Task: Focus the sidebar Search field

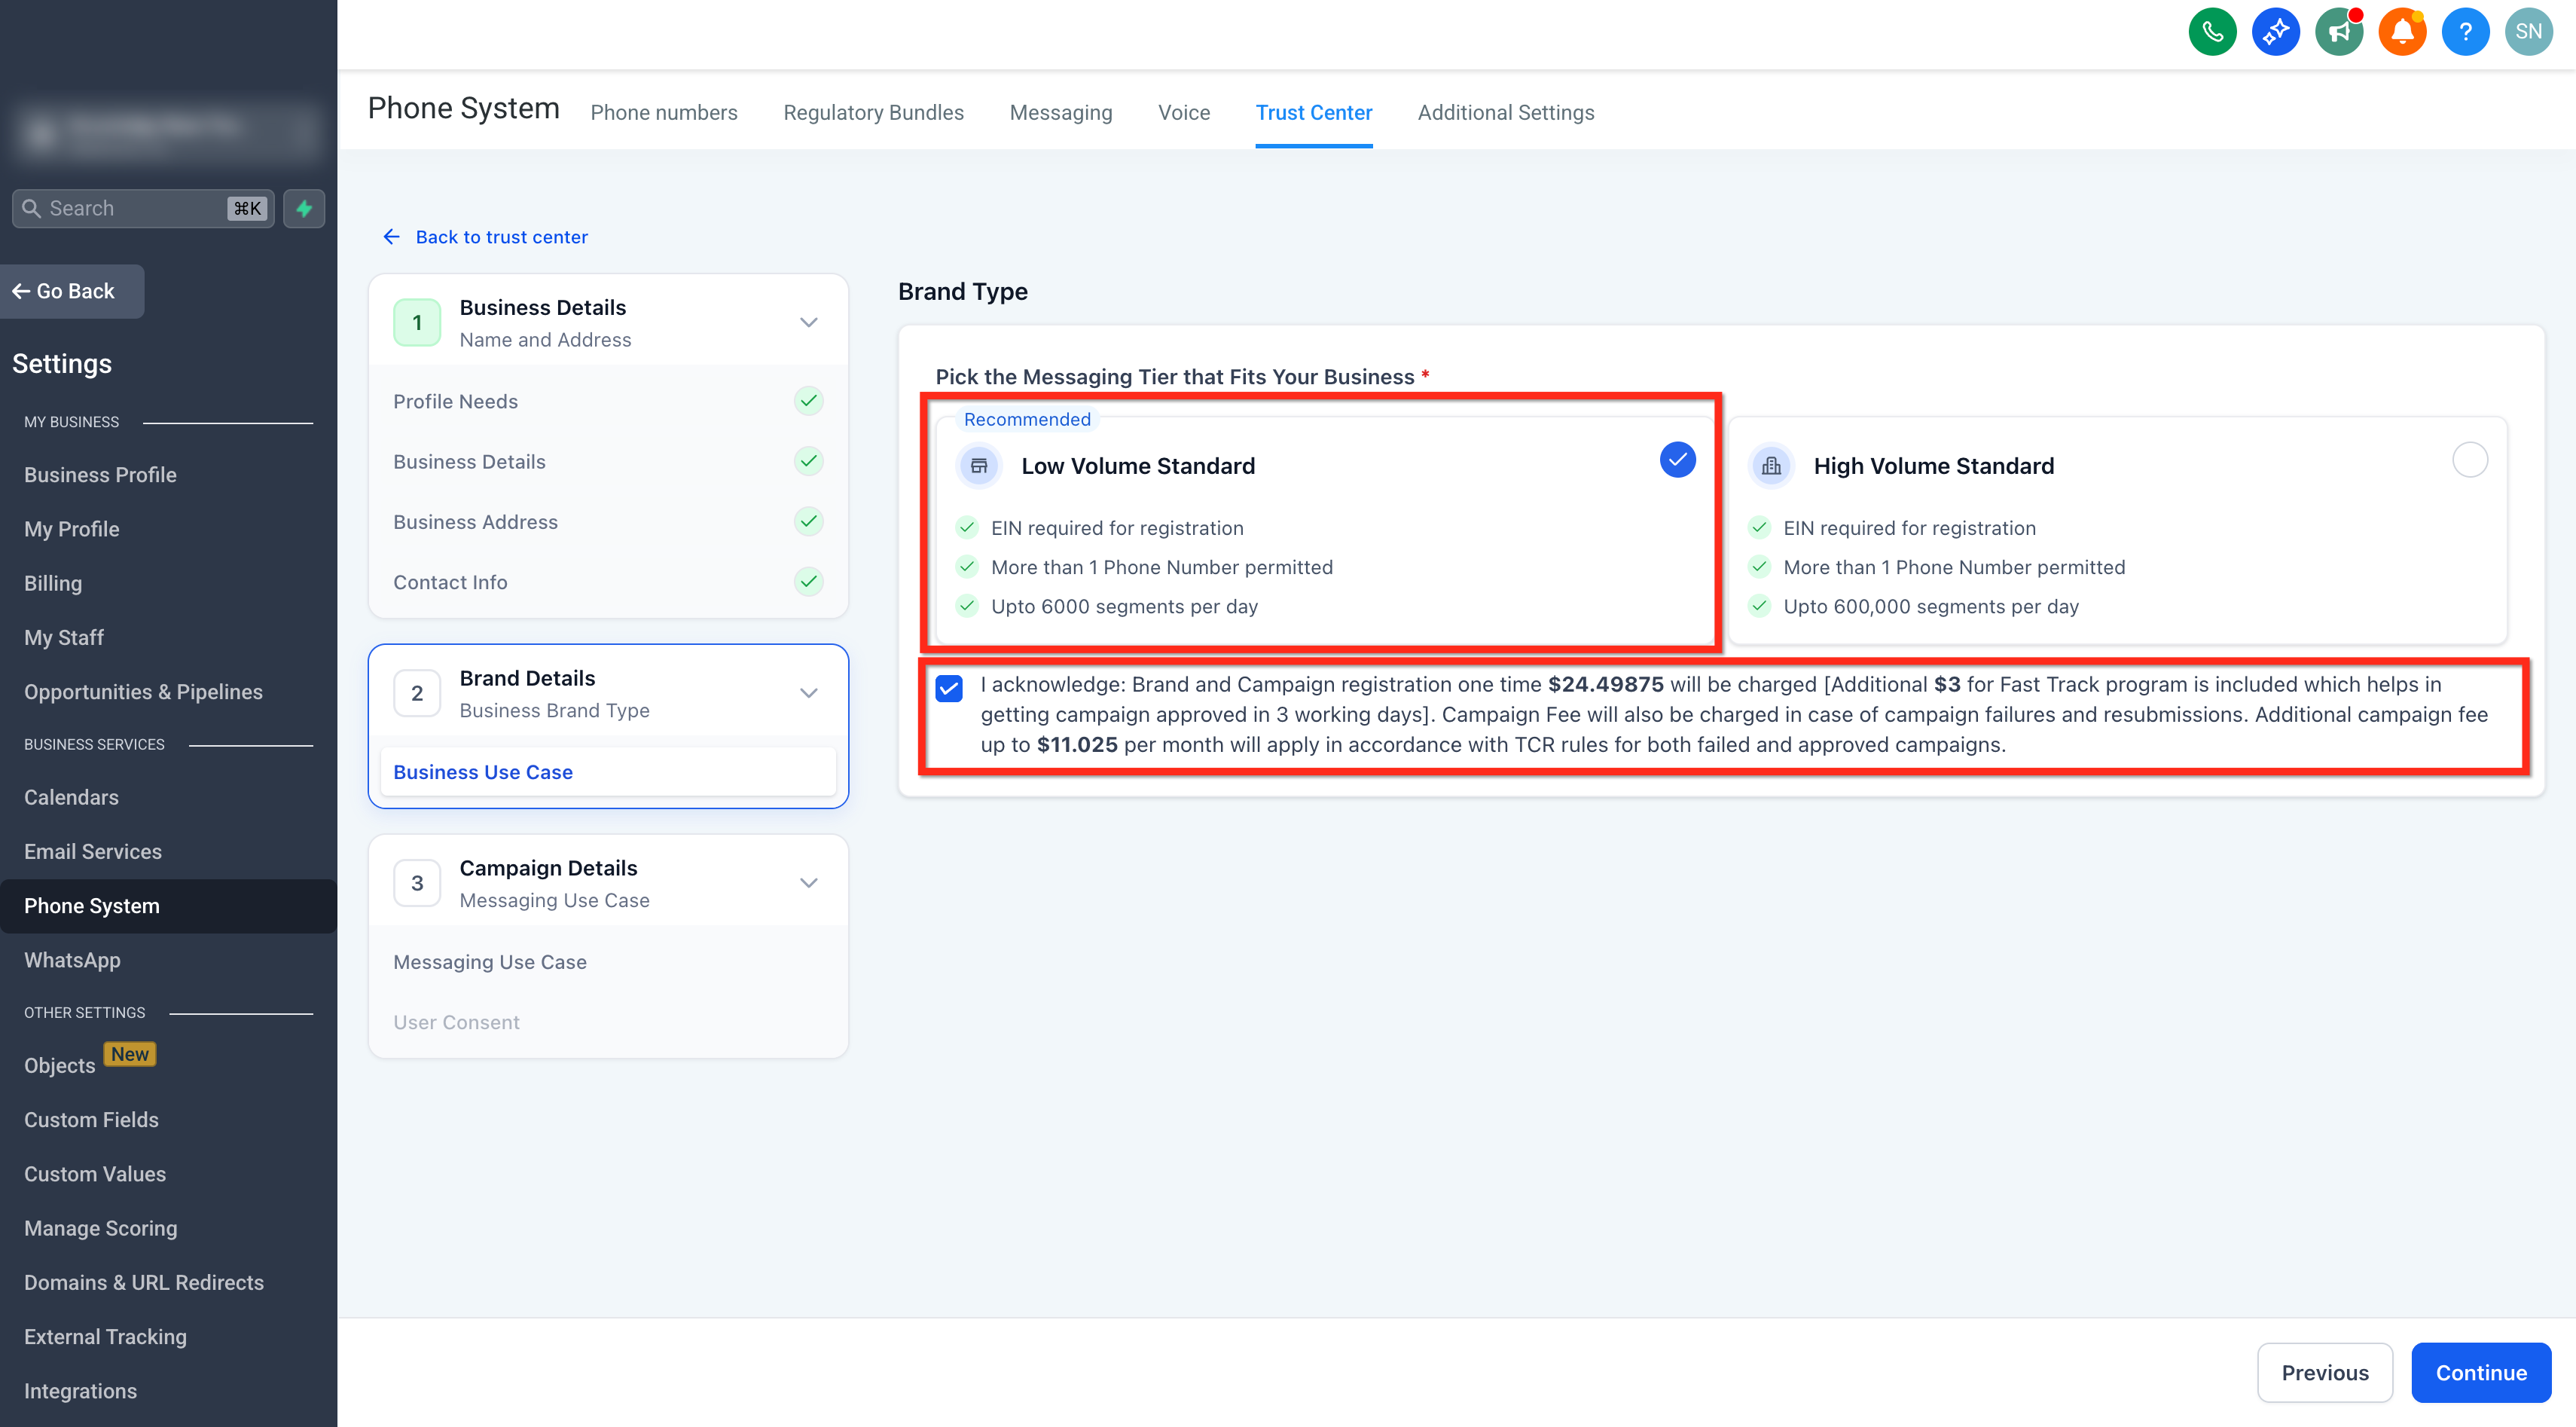Action: (143, 208)
